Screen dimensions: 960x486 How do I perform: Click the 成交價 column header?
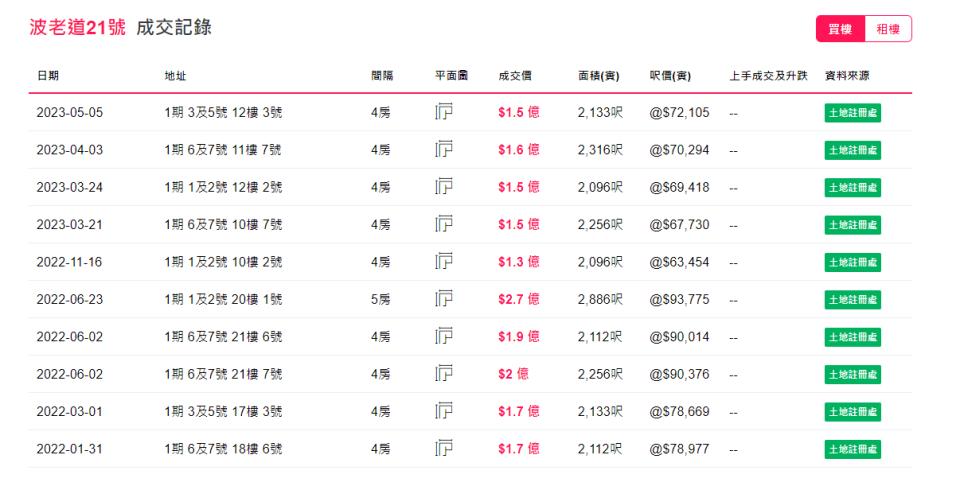pos(513,76)
